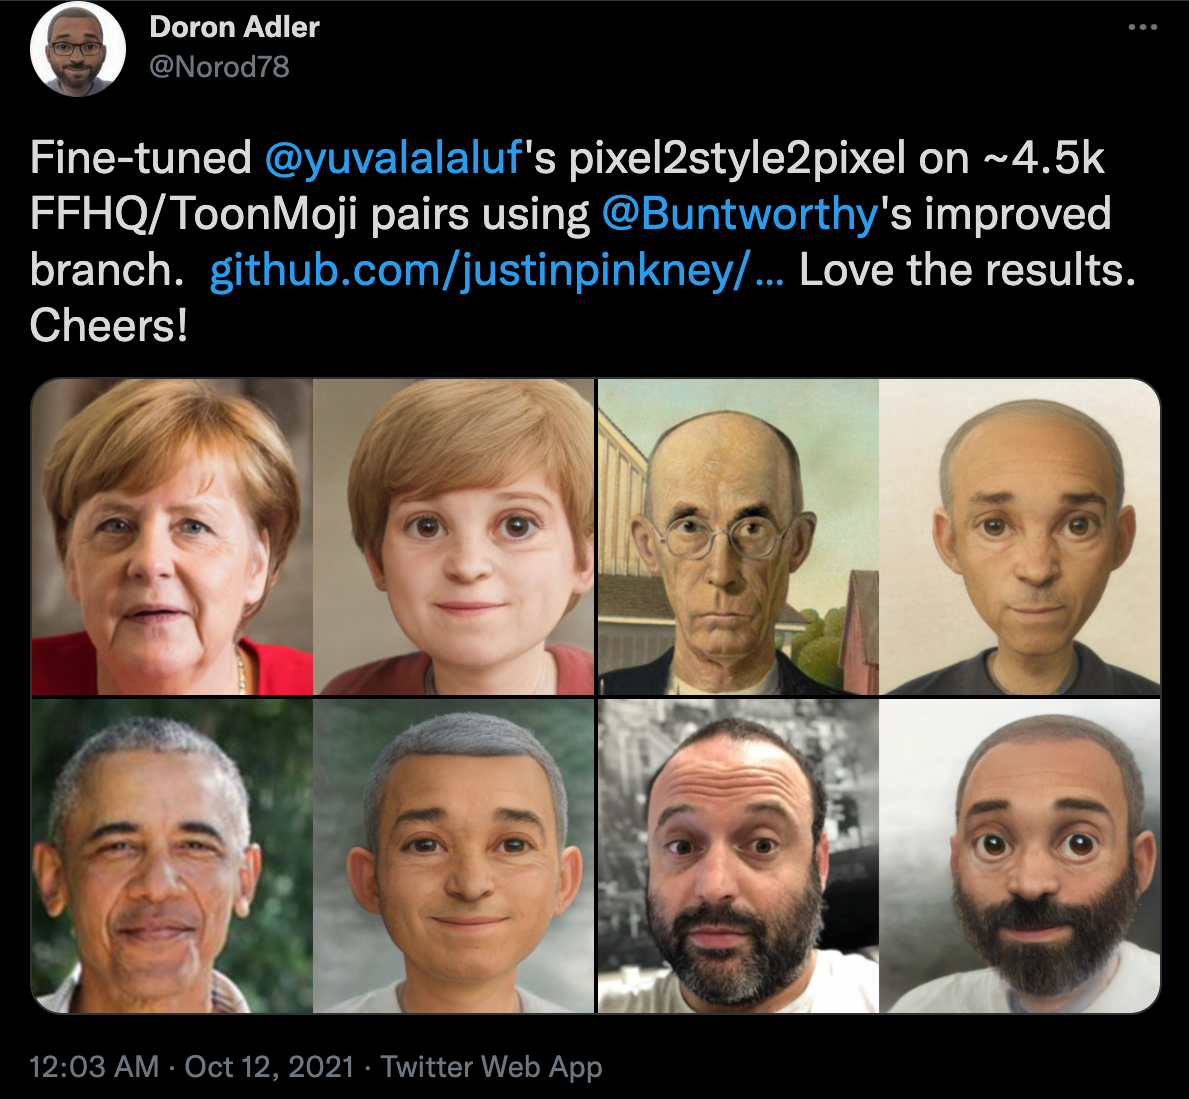Click the @Norod78 handle
This screenshot has width=1189, height=1099.
[x=219, y=67]
